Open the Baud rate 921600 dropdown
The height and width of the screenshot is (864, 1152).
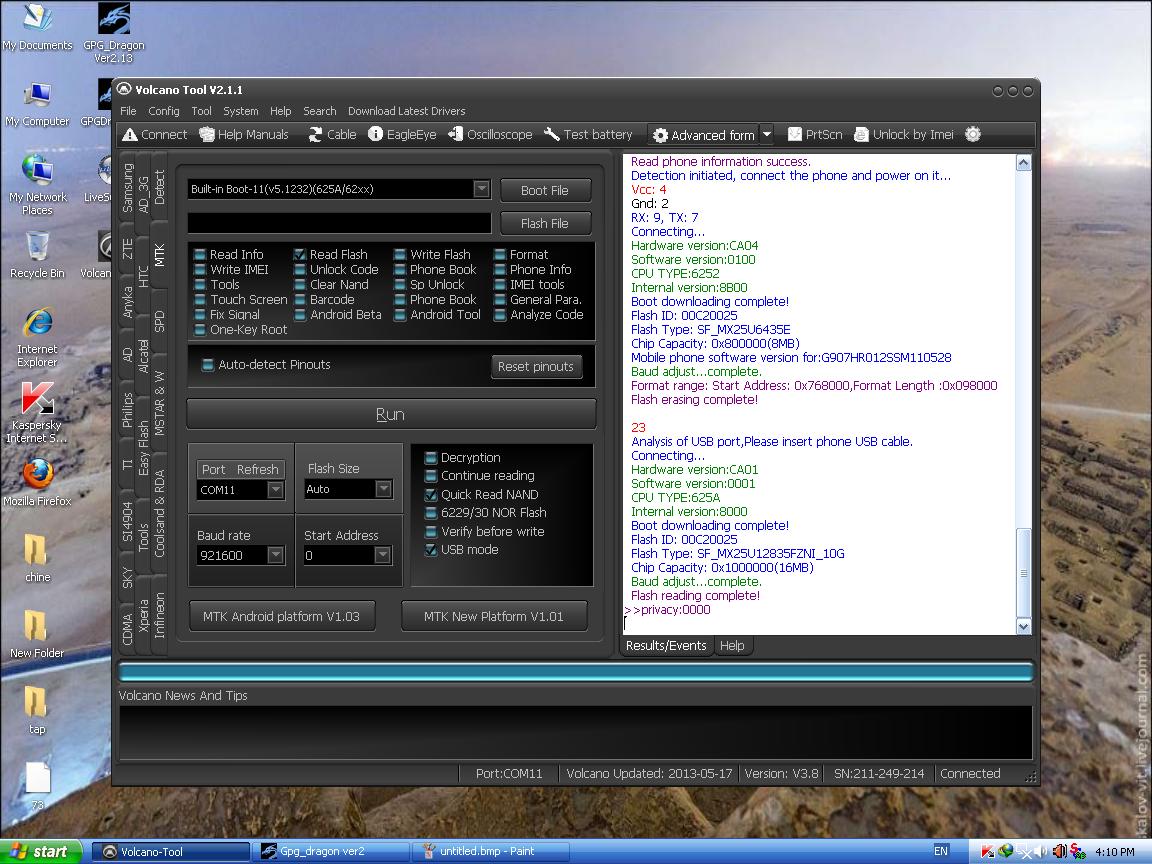[276, 555]
